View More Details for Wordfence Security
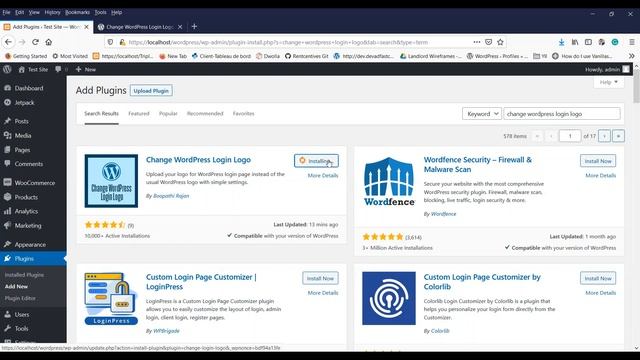Viewport: 640px width, 360px height. [x=601, y=176]
